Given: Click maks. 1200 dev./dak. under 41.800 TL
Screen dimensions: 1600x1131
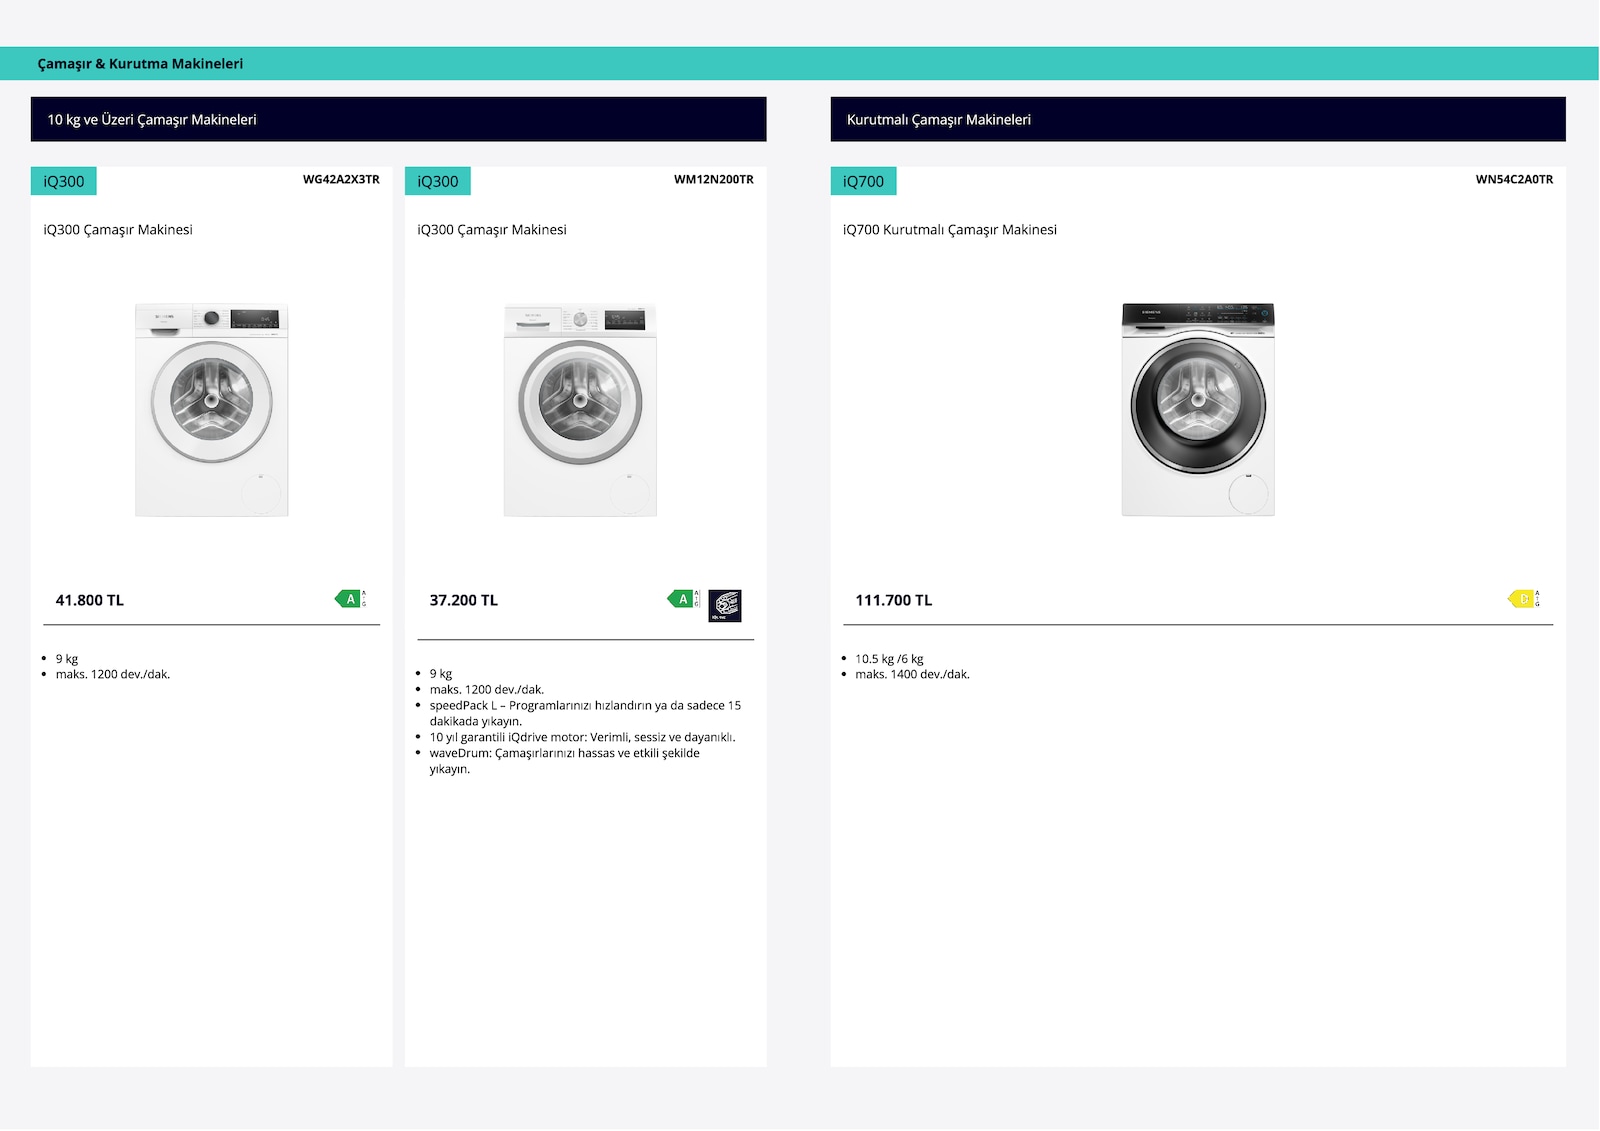Looking at the screenshot, I should [x=113, y=674].
